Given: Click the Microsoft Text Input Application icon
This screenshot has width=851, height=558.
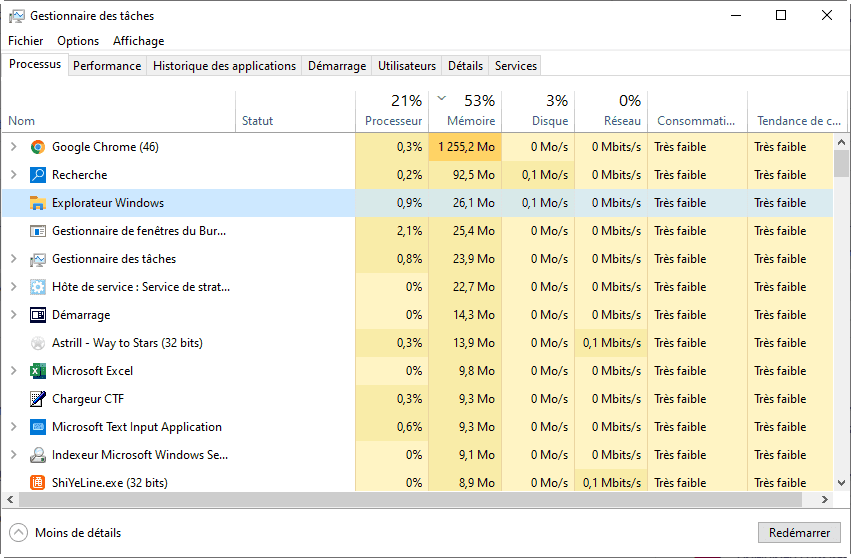Looking at the screenshot, I should click(x=38, y=427).
